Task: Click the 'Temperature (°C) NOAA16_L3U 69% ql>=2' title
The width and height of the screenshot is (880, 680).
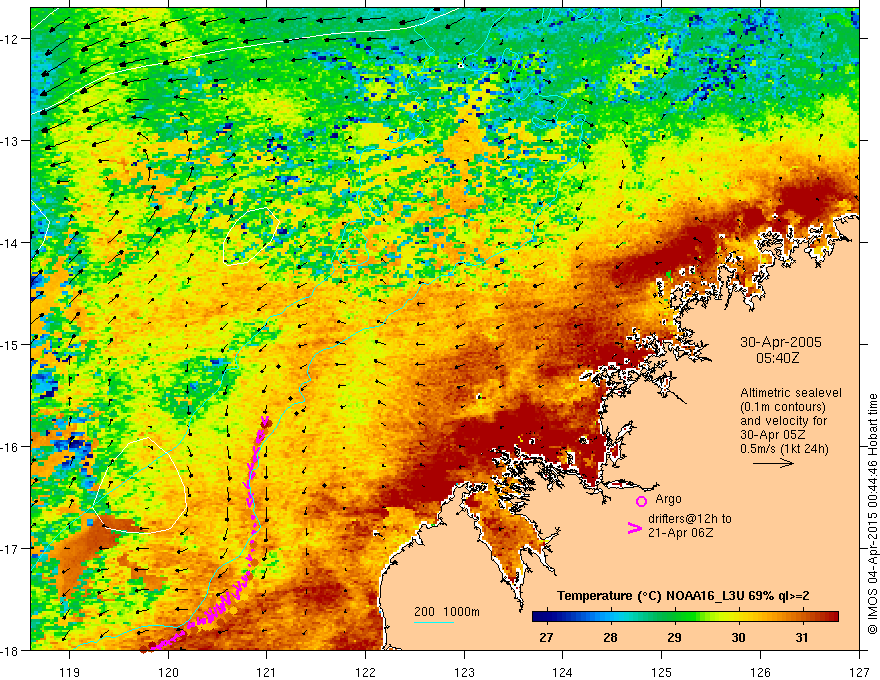Action: [x=683, y=596]
